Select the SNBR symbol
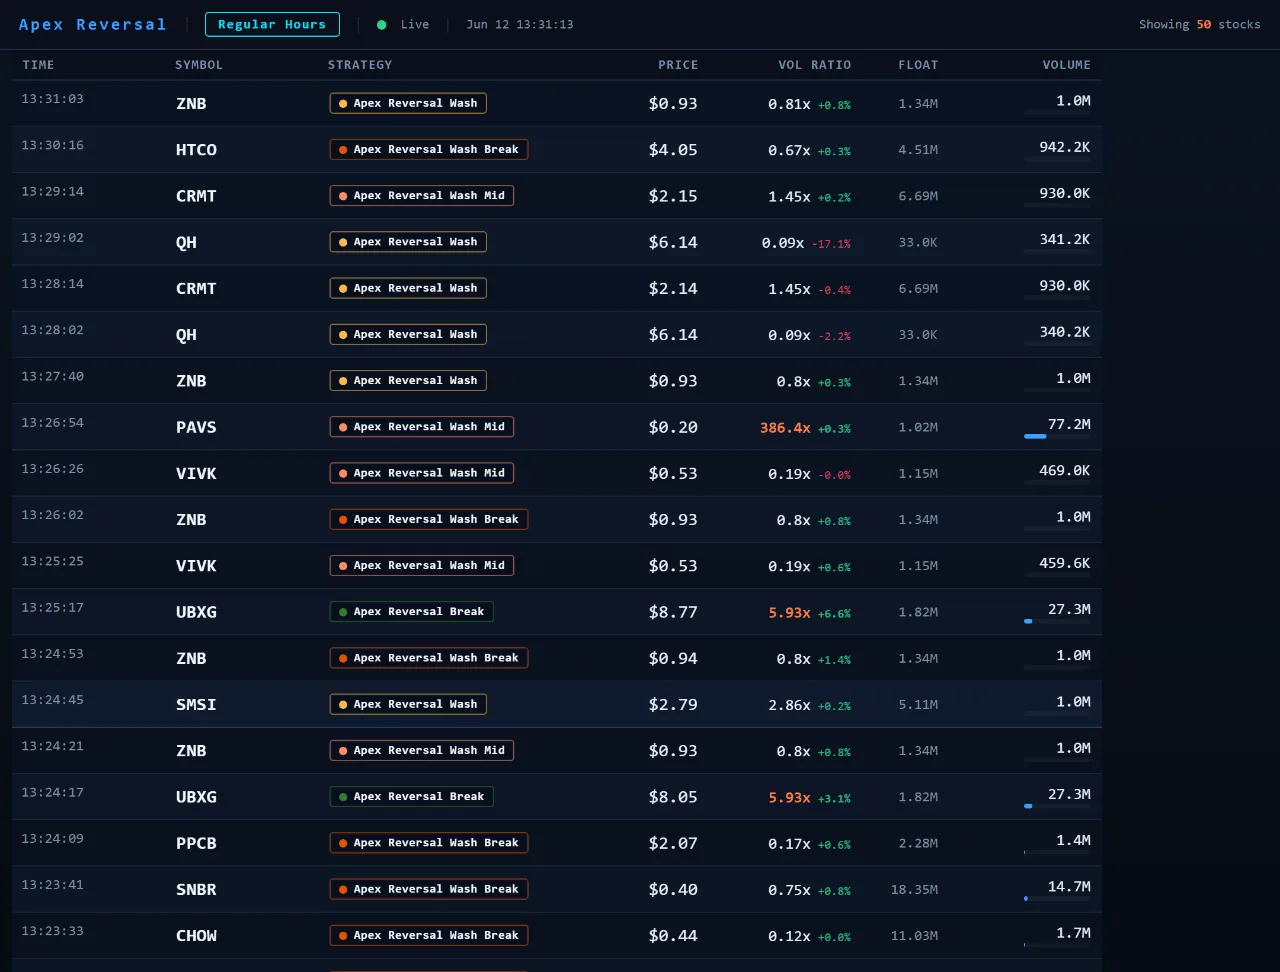1280x972 pixels. click(x=196, y=889)
